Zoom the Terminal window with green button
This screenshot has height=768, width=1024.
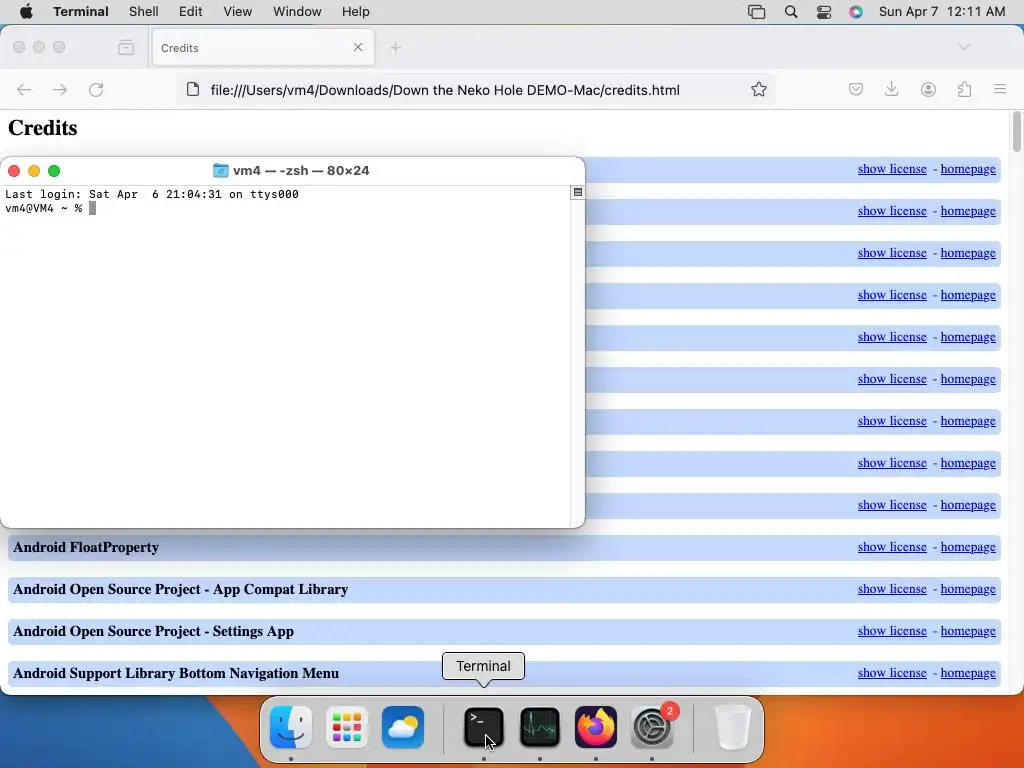pos(54,171)
